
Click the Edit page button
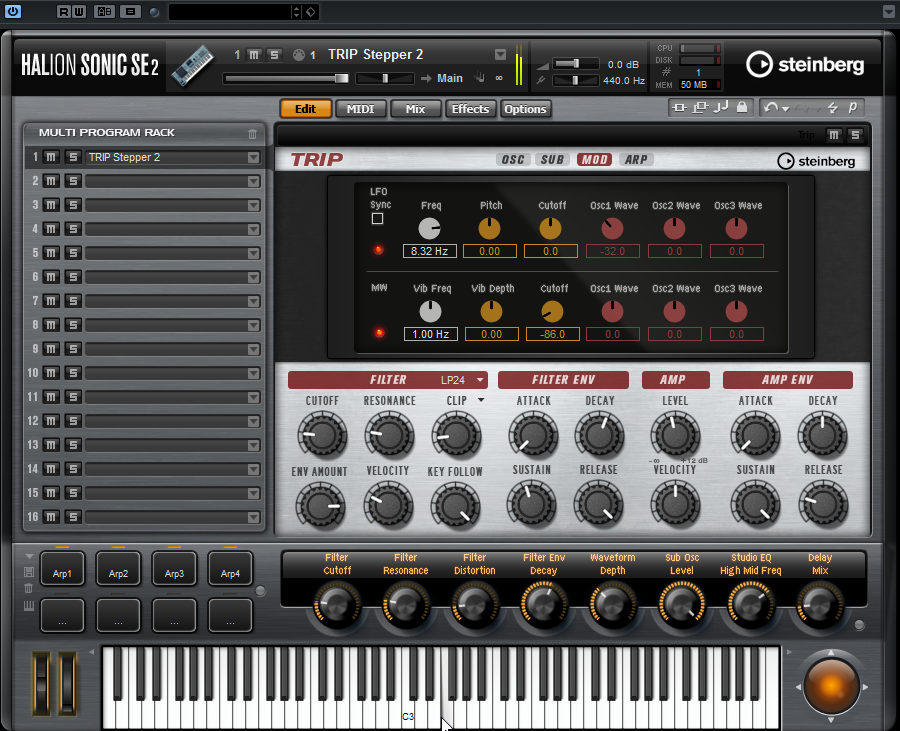[305, 108]
